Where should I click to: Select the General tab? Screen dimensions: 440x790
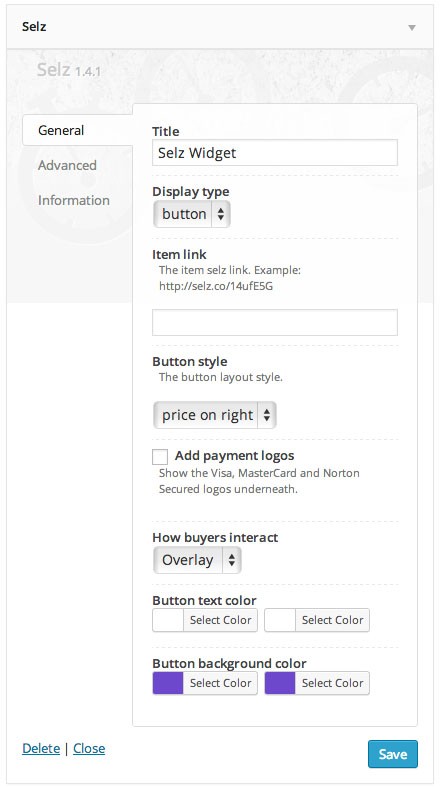pos(61,130)
